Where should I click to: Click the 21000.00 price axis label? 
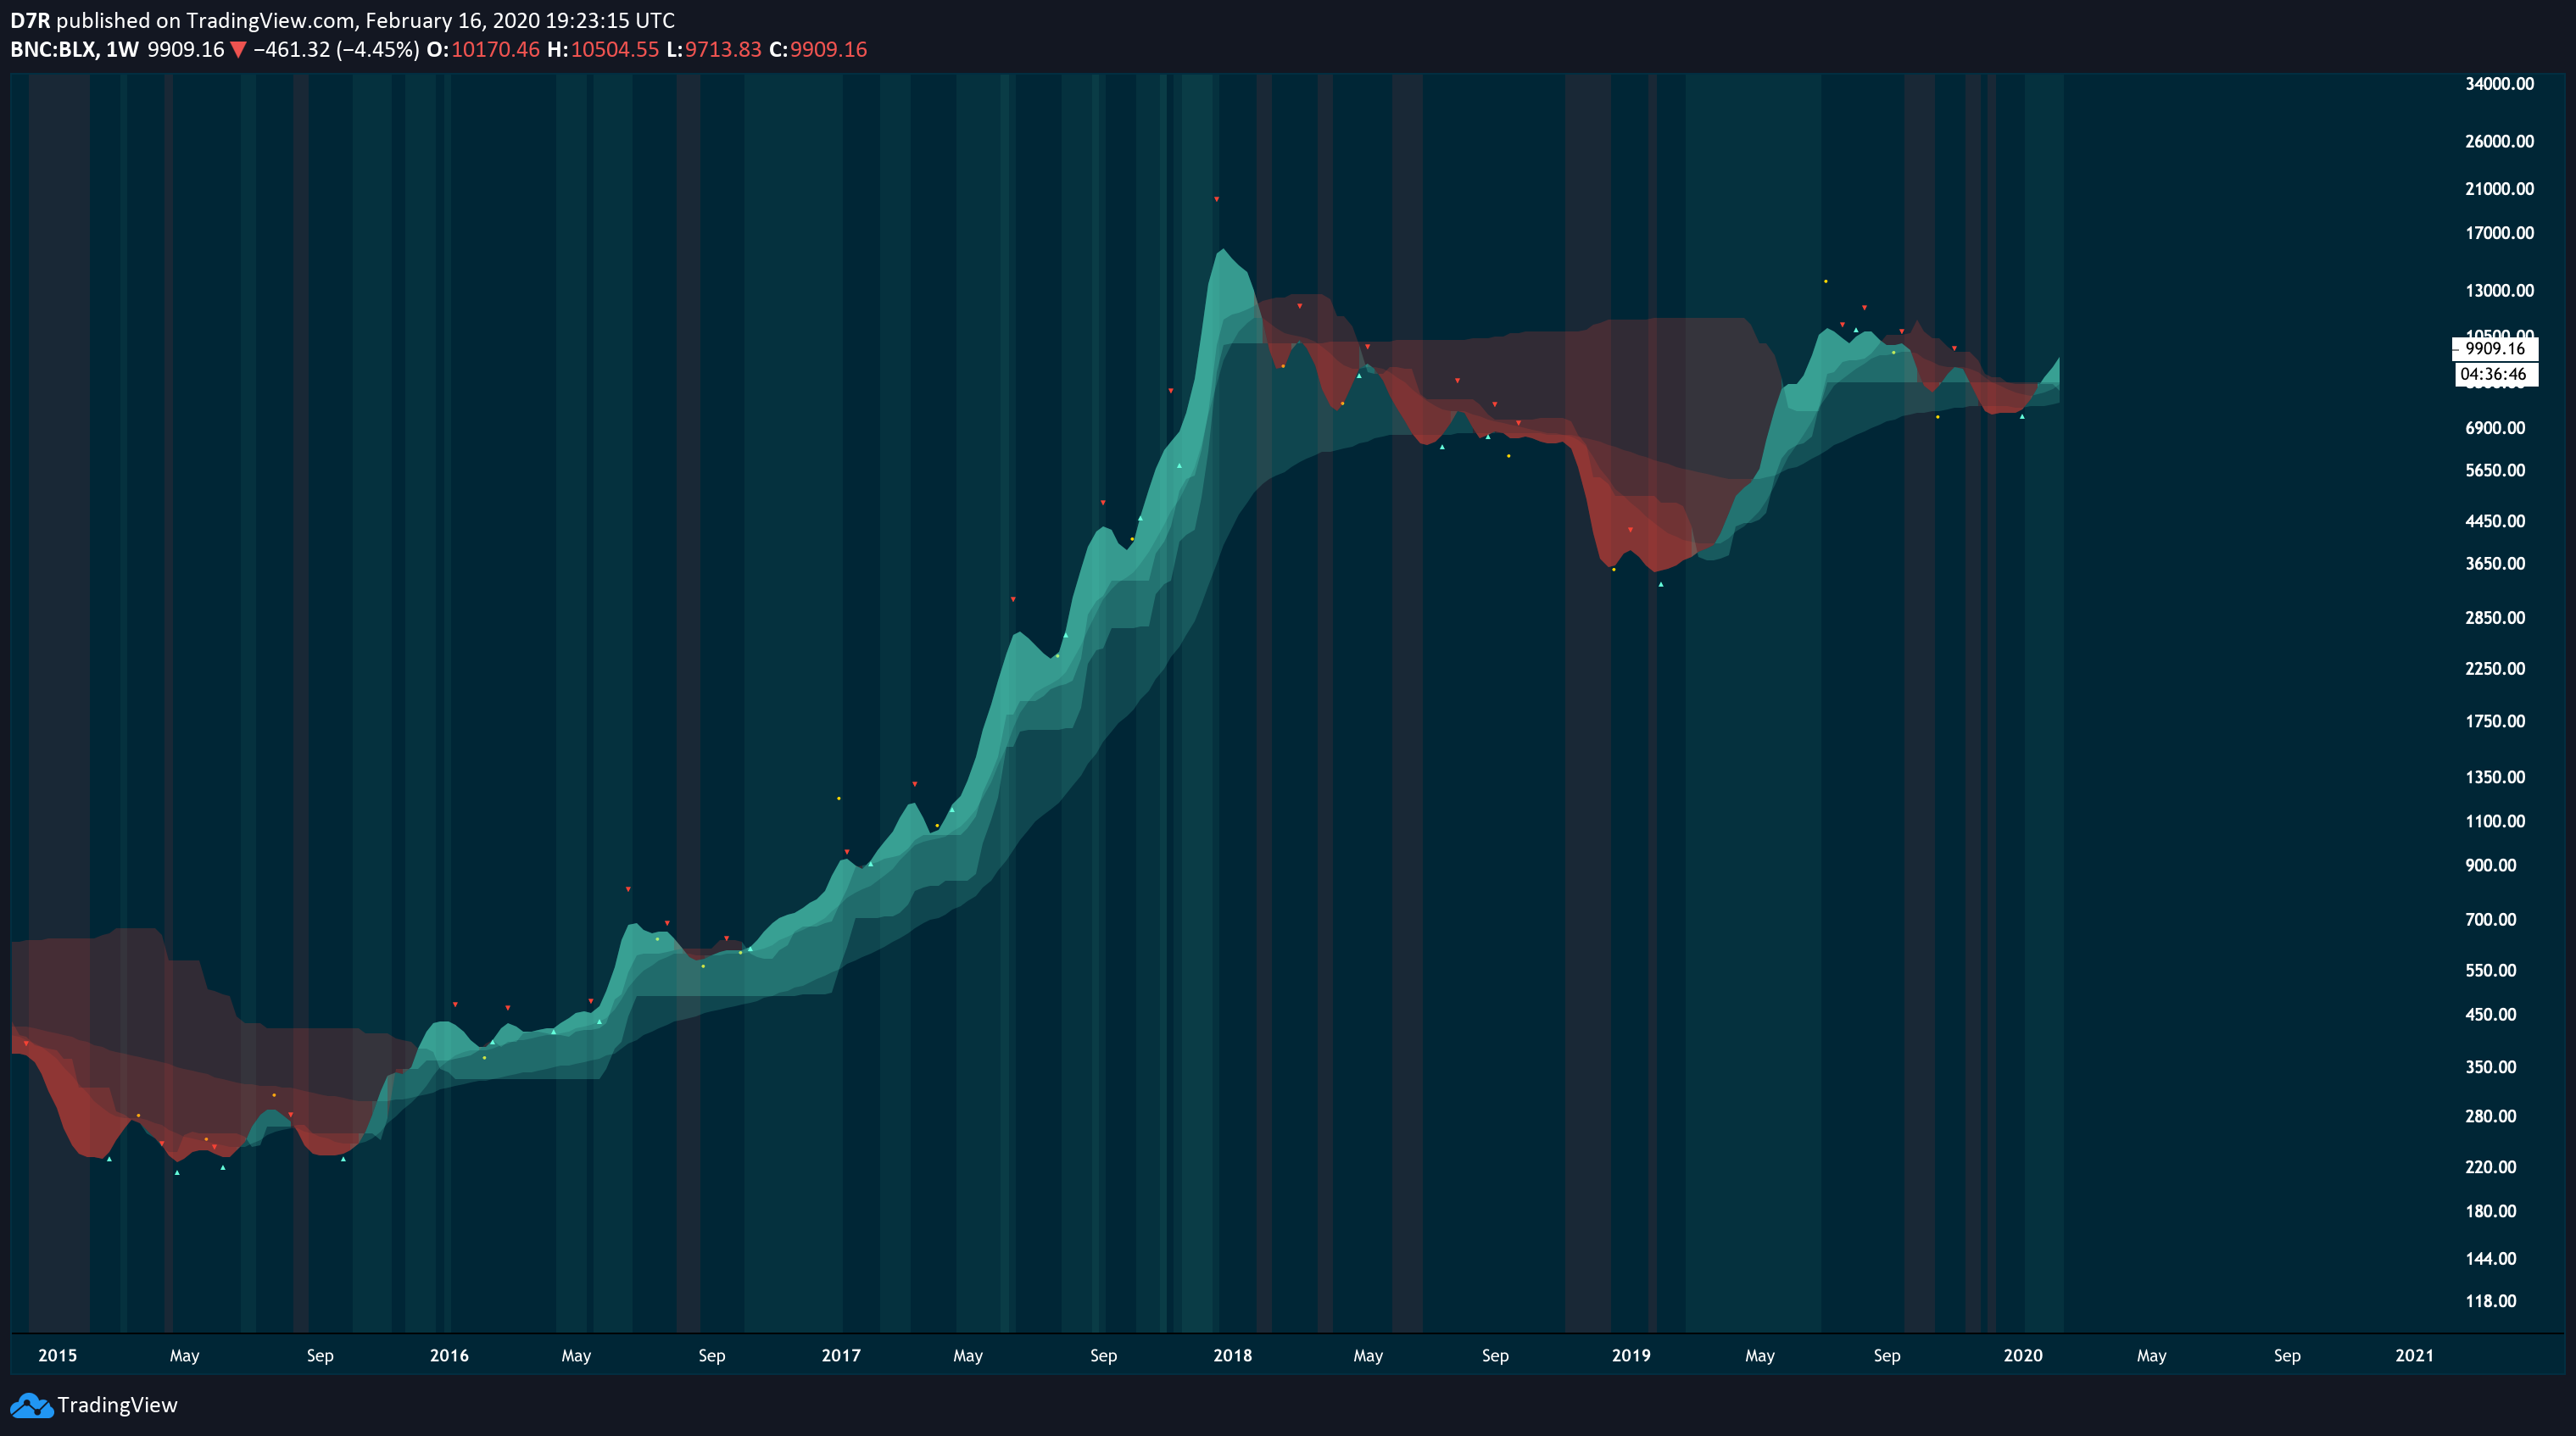(x=2499, y=189)
